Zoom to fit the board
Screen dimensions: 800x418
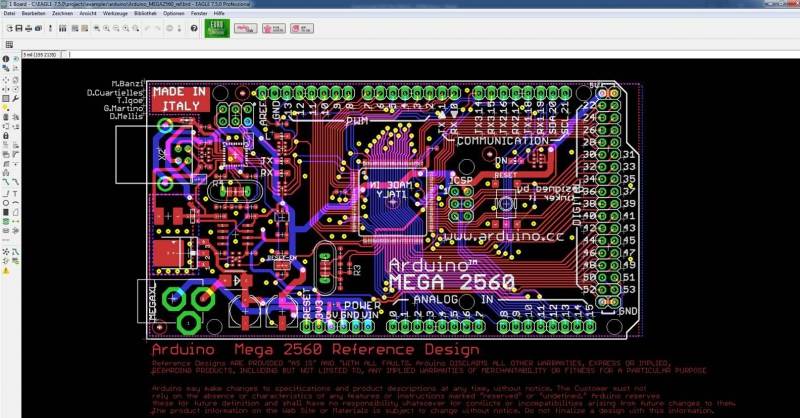pos(96,29)
